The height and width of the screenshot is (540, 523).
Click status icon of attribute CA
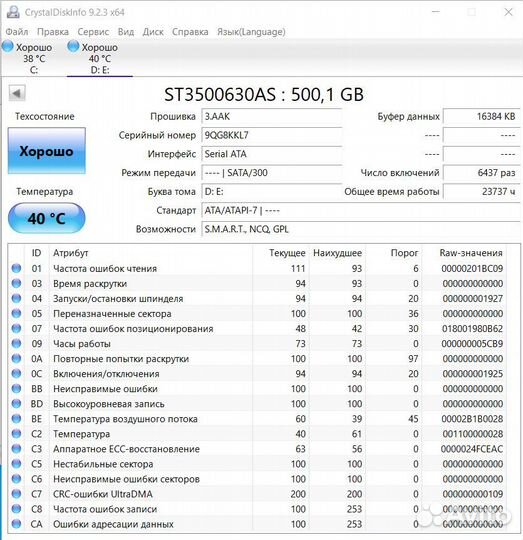16,524
